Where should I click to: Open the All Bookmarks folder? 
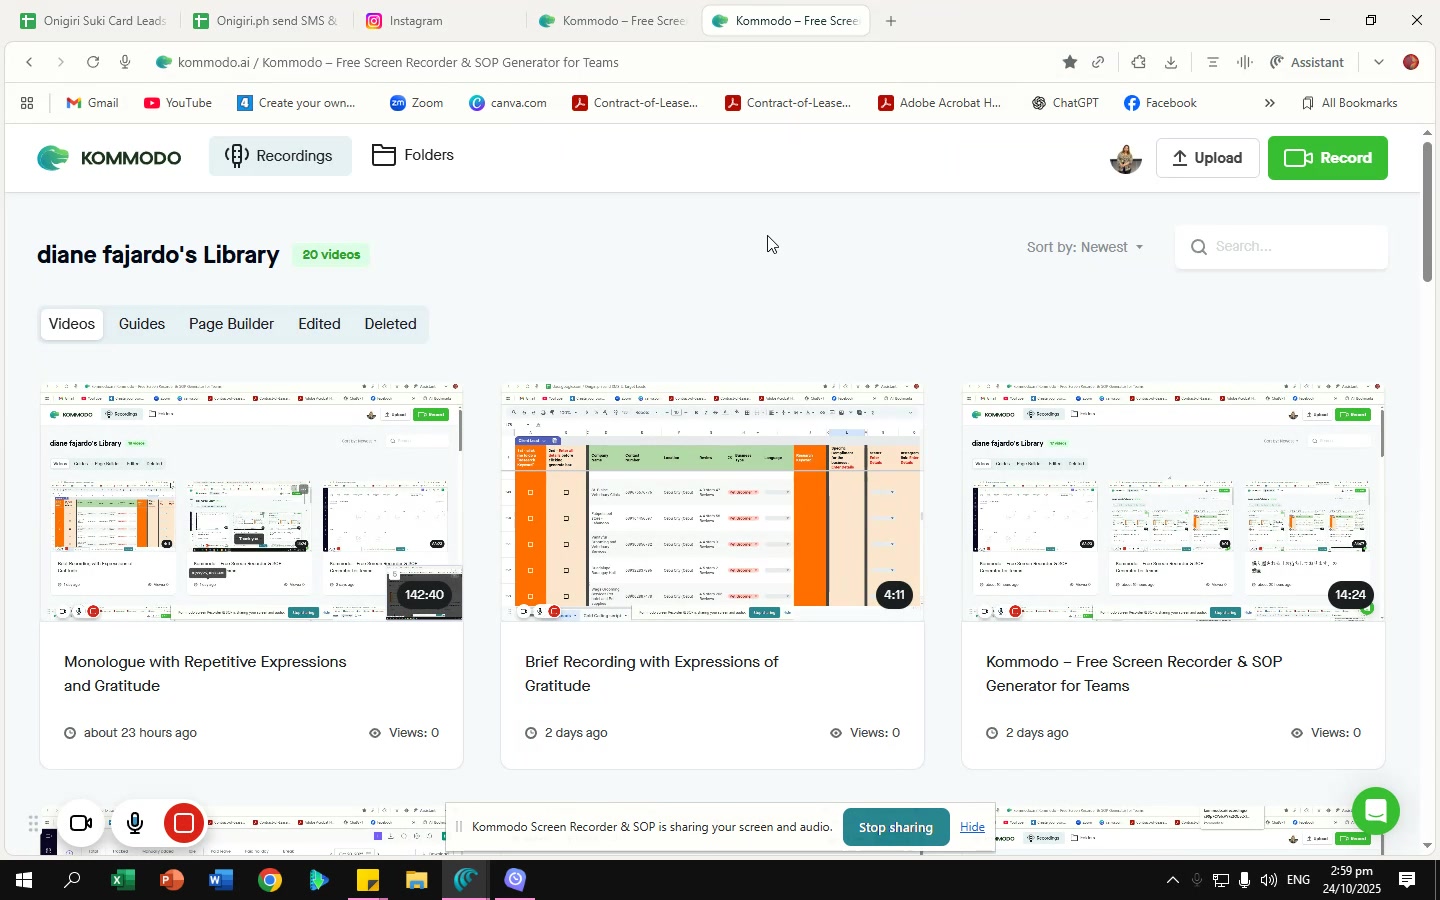tap(1349, 103)
